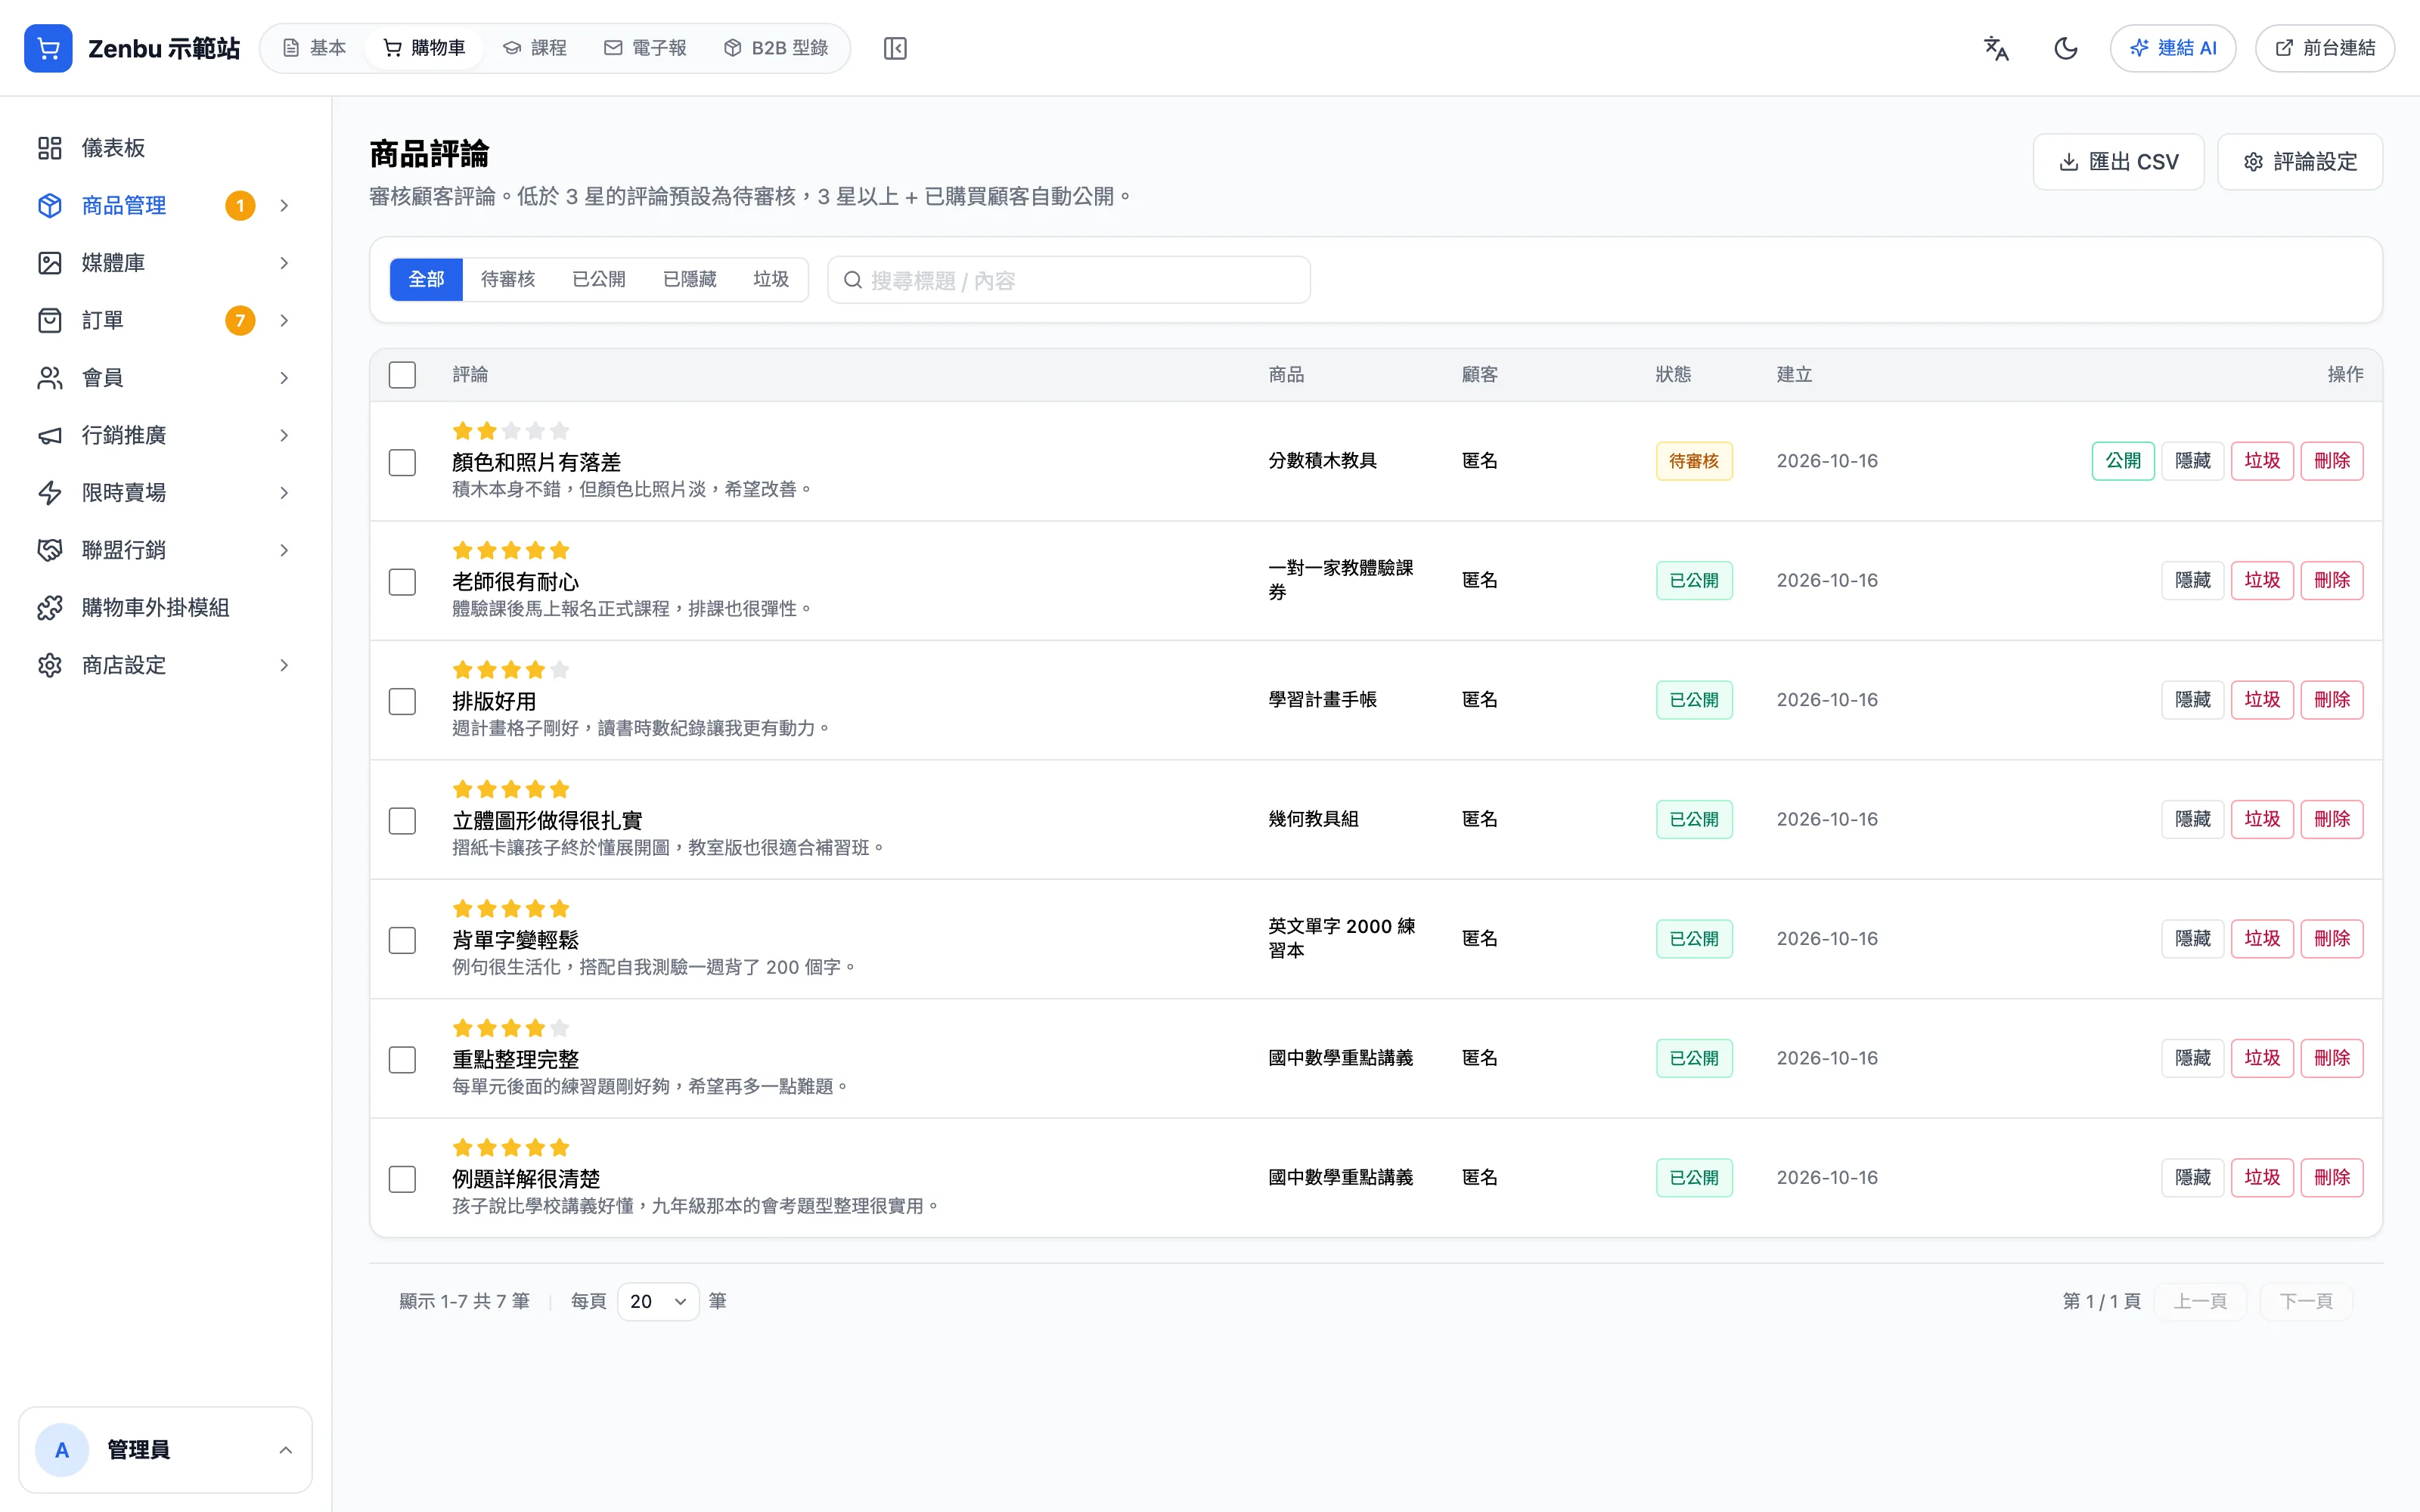This screenshot has height=1512, width=2420.
Task: Open the 電子報 top navigation tab
Action: [646, 48]
